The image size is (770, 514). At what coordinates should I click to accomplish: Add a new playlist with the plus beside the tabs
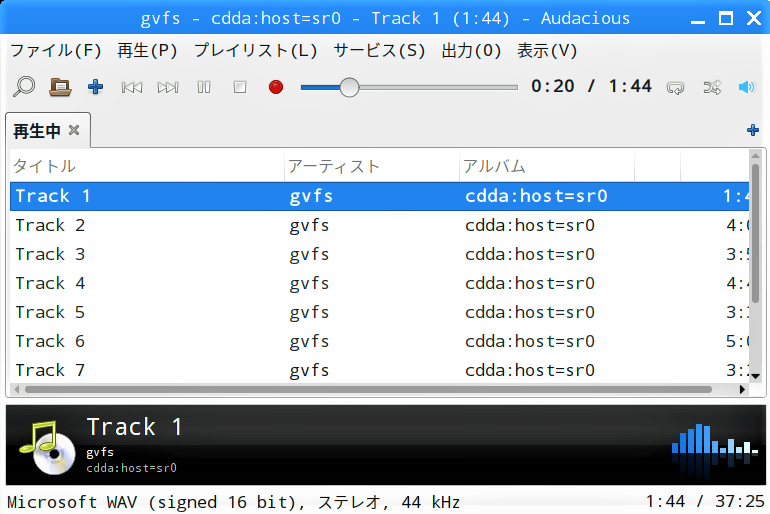tap(752, 130)
